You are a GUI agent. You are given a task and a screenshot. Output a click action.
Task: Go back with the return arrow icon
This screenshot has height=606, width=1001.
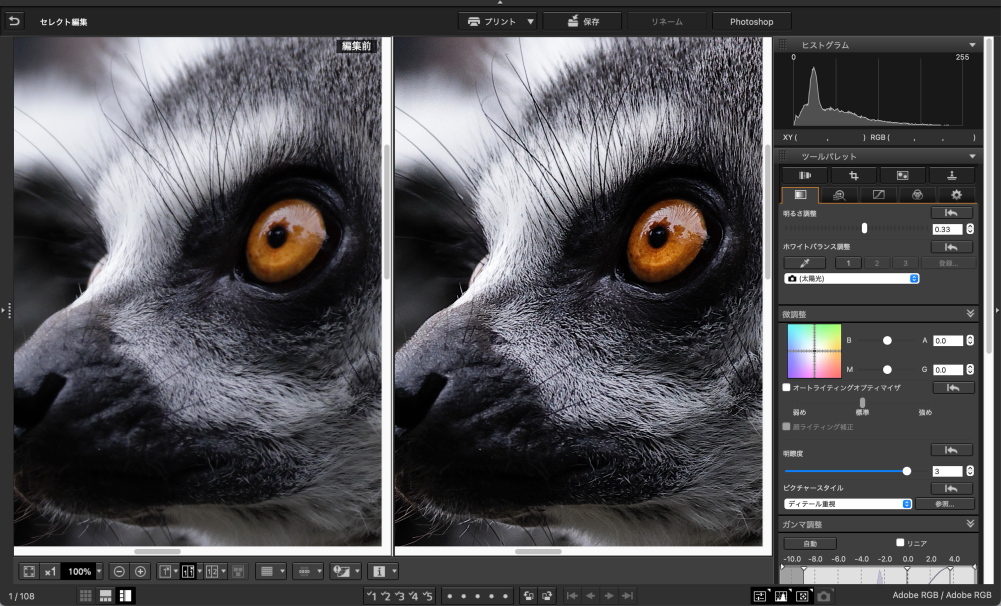[x=13, y=21]
